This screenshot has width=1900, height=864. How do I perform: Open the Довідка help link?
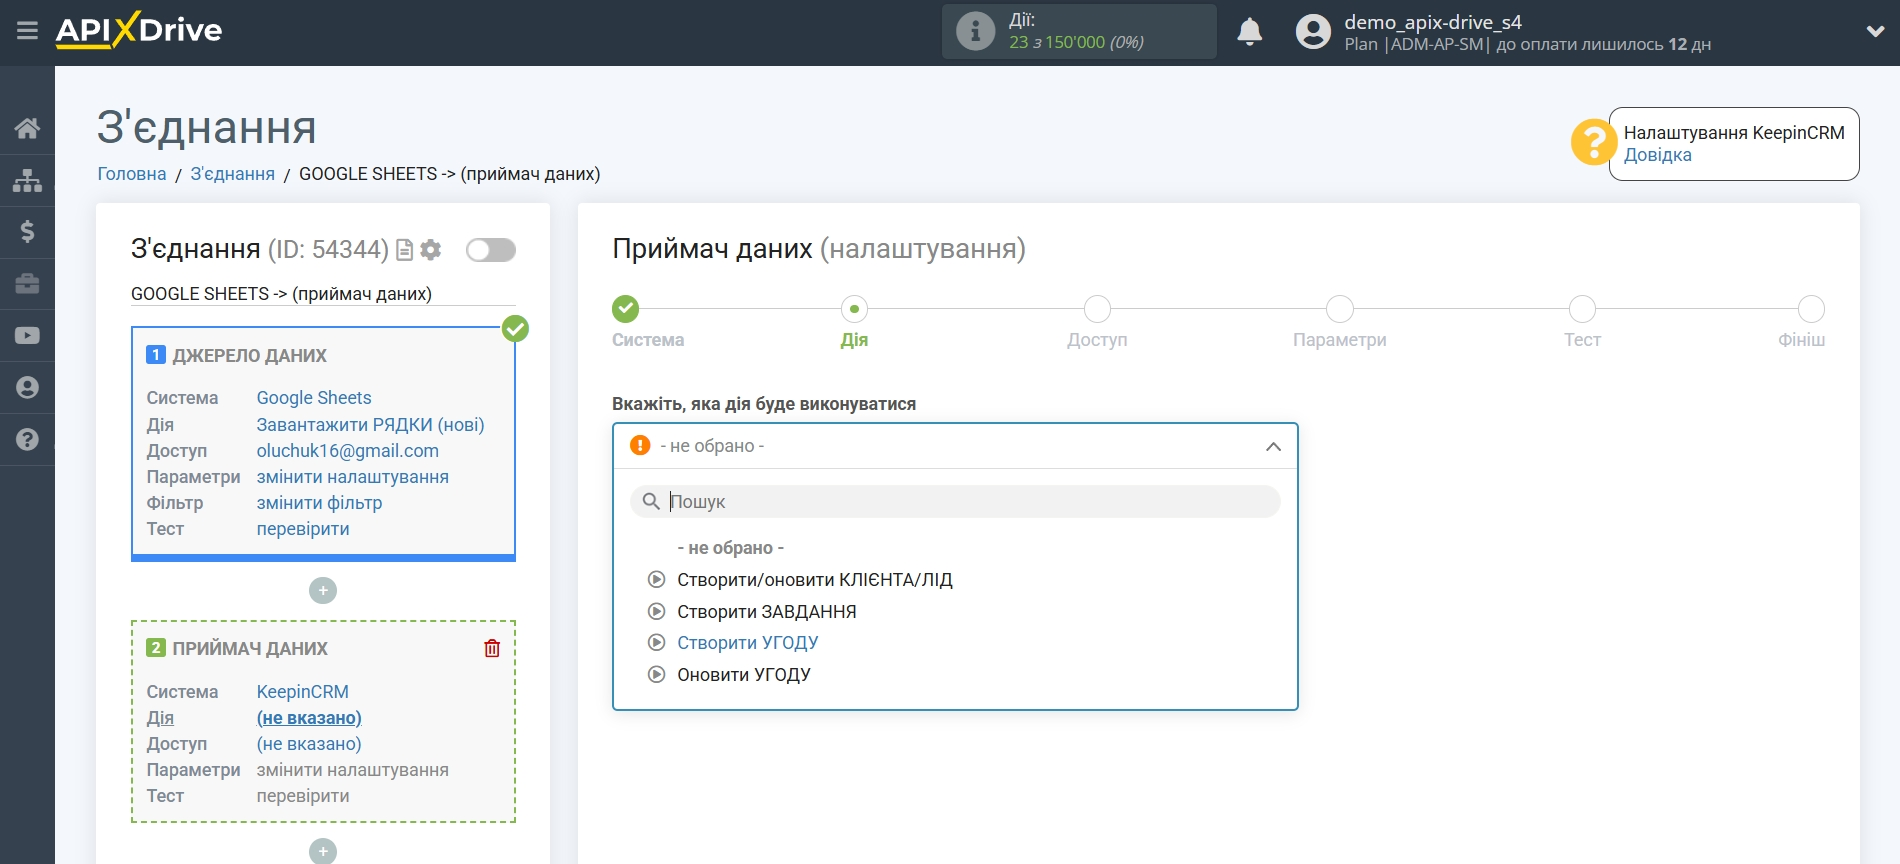(1657, 155)
